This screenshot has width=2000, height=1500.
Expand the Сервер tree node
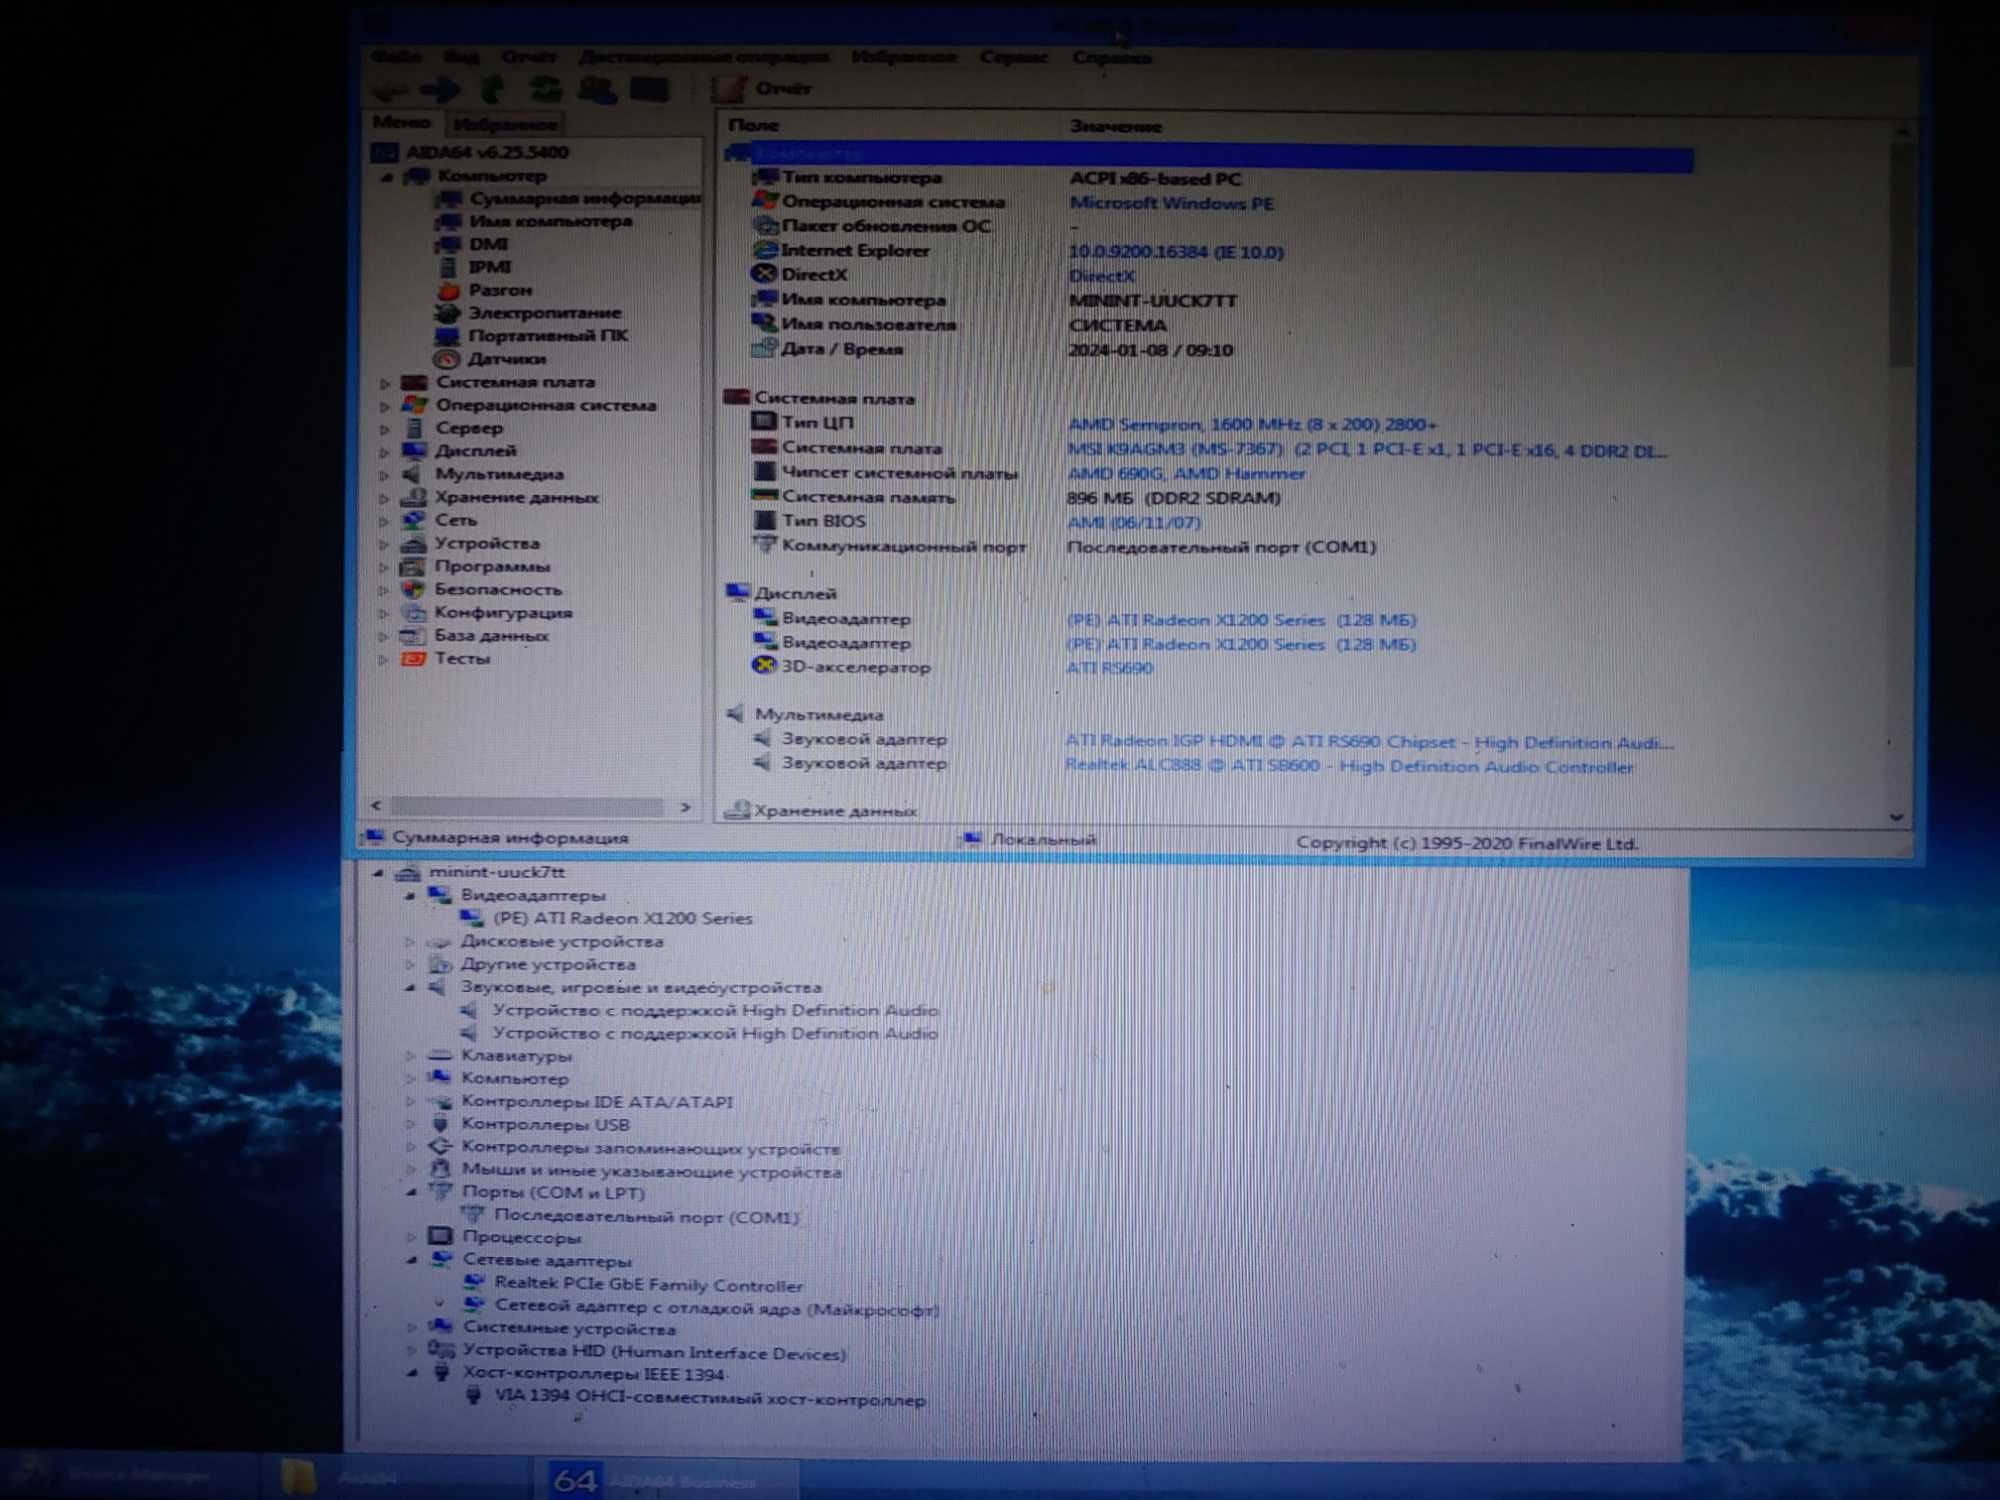point(385,429)
